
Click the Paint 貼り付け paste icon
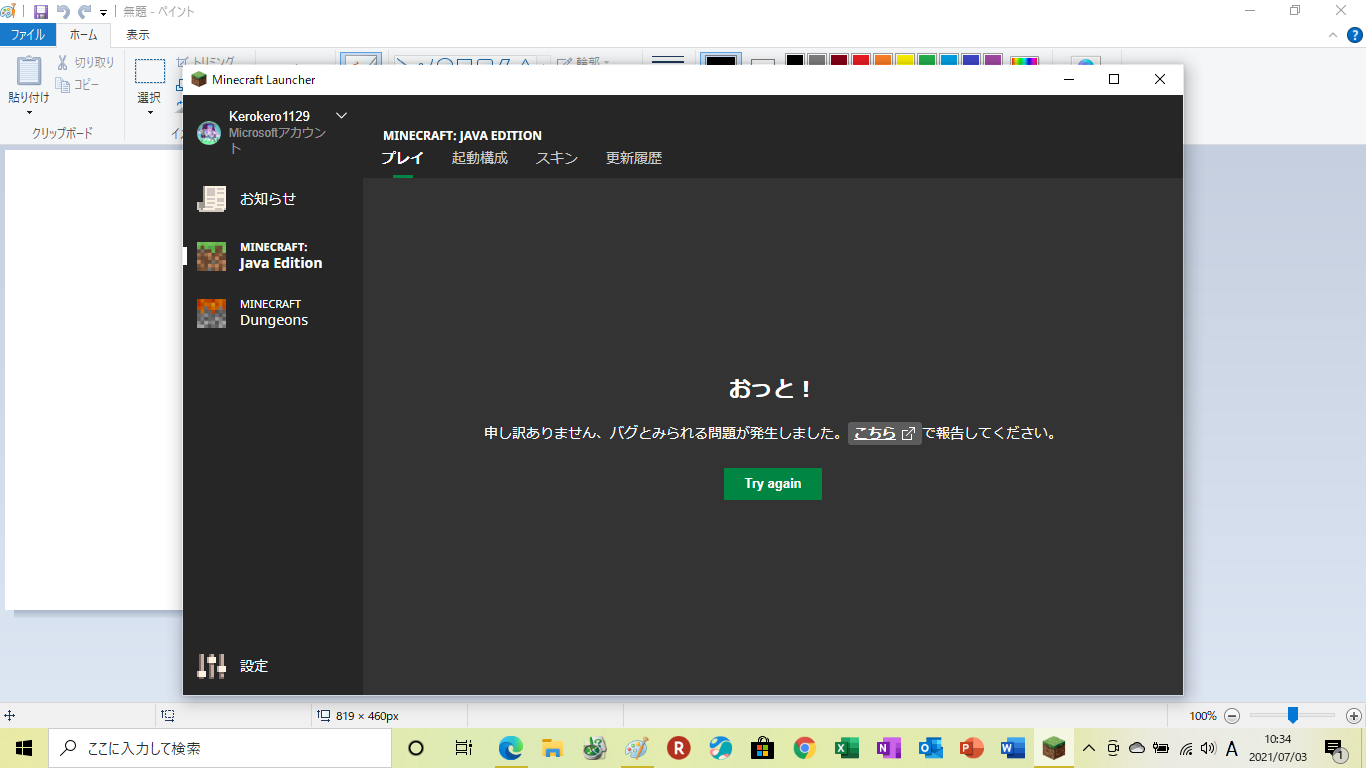point(28,72)
